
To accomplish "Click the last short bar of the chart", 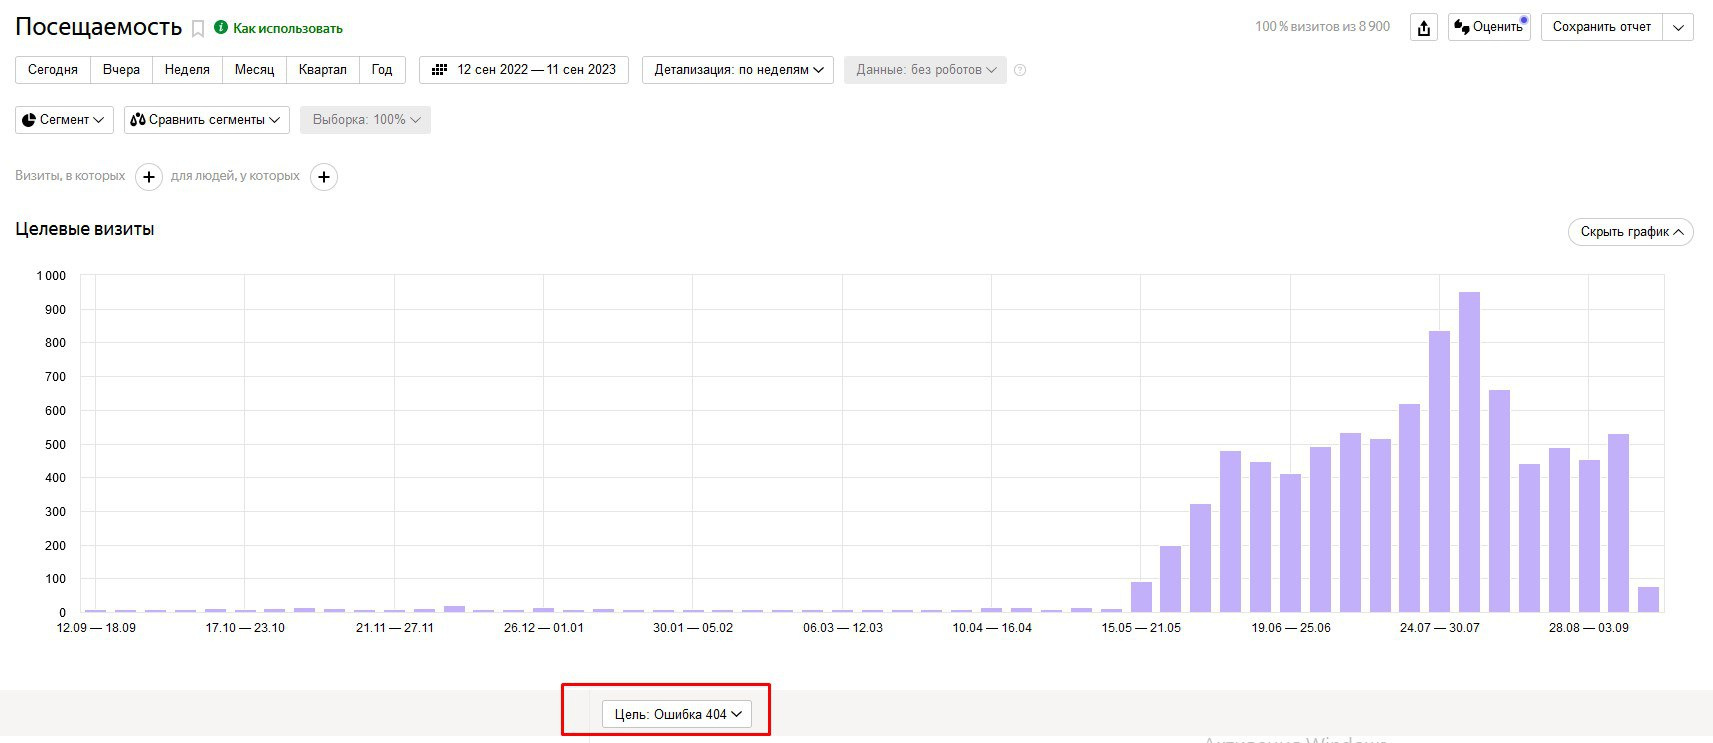I will [1648, 600].
